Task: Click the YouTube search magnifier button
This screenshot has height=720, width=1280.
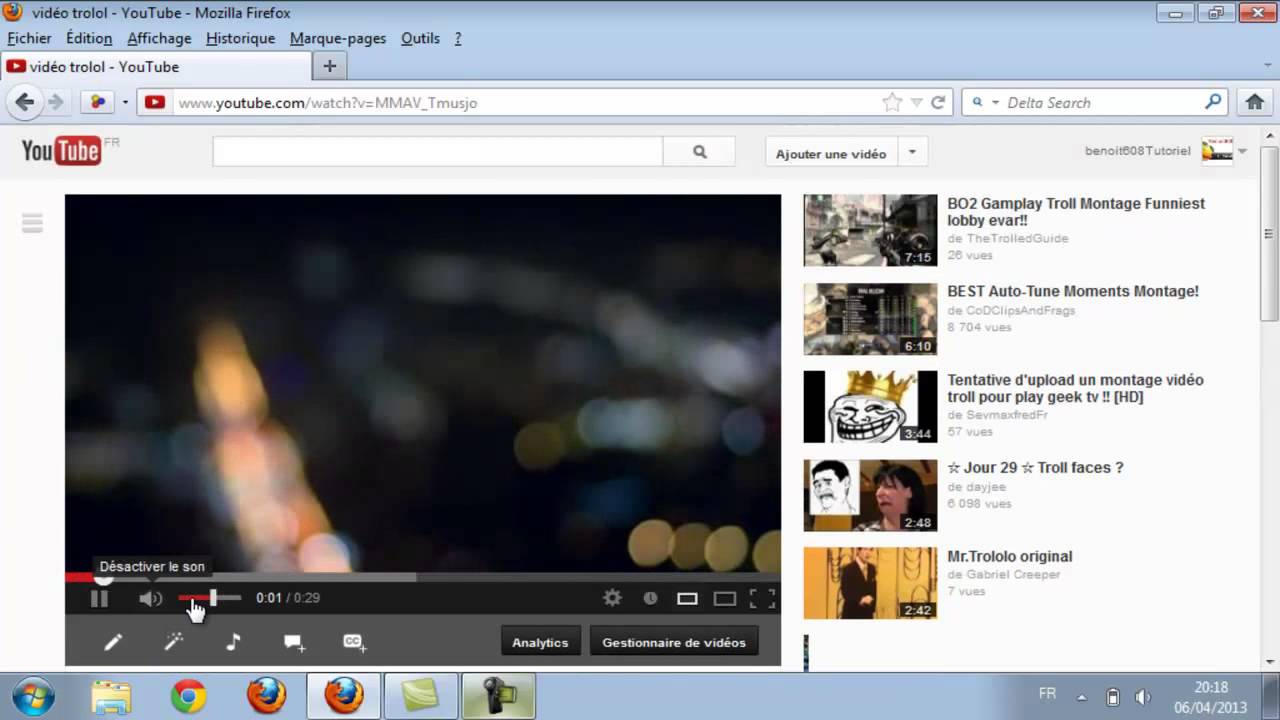Action: [x=699, y=152]
